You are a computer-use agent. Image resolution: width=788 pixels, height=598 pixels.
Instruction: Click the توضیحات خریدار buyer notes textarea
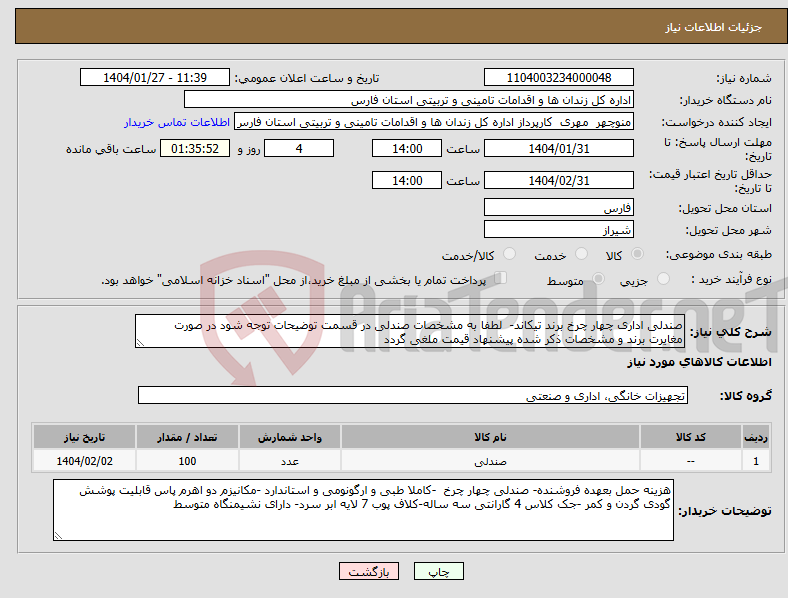pos(363,510)
